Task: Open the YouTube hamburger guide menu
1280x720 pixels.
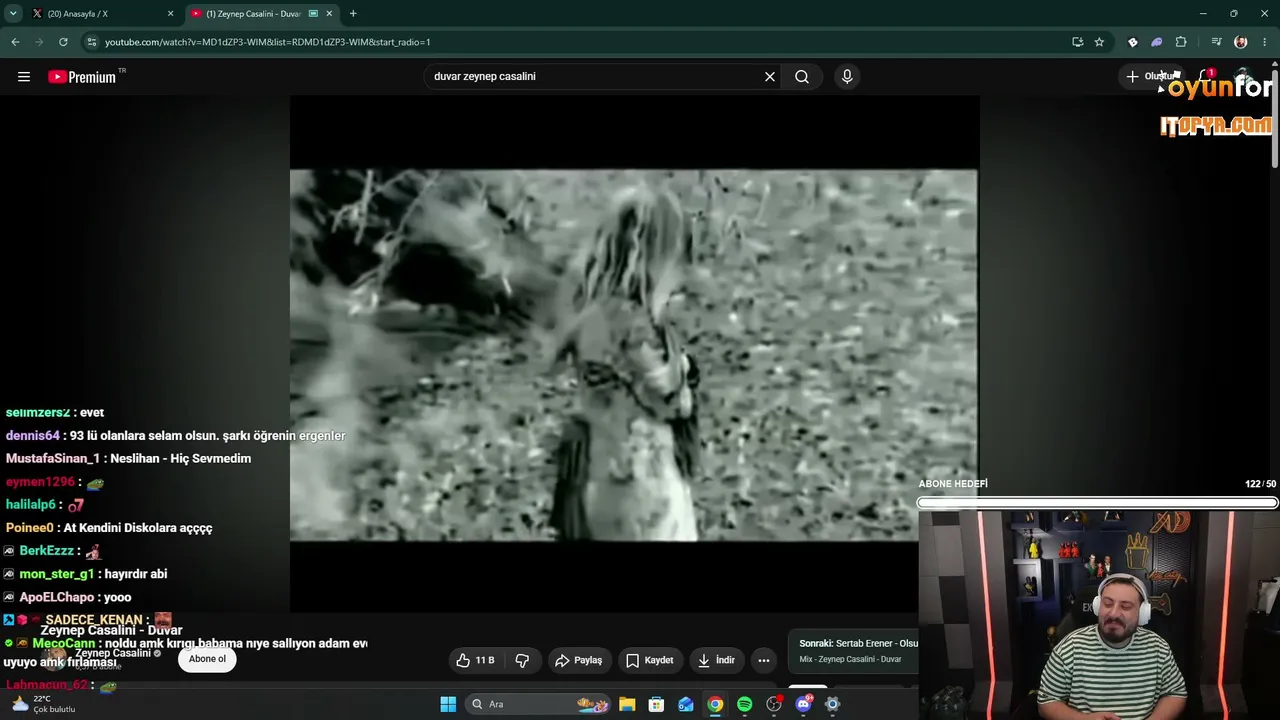Action: pyautogui.click(x=24, y=77)
